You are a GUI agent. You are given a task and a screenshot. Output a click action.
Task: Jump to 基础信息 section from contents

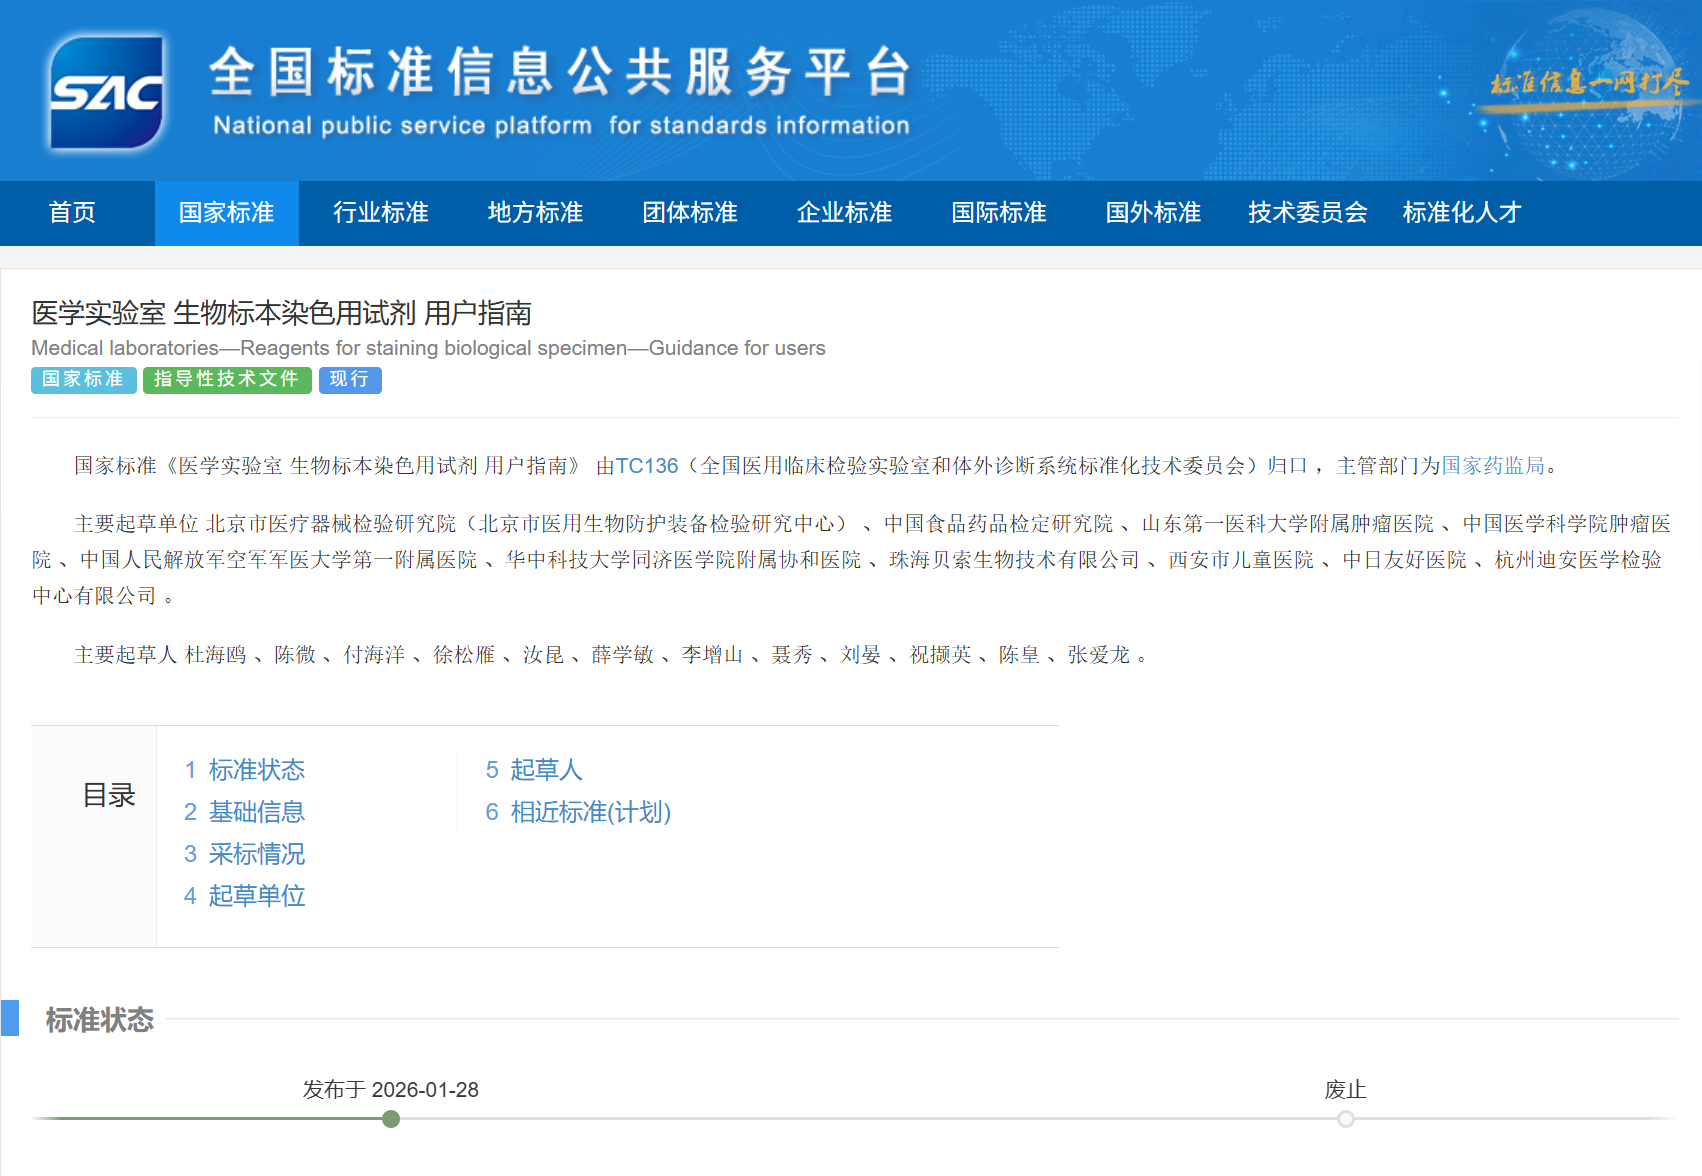[x=256, y=812]
